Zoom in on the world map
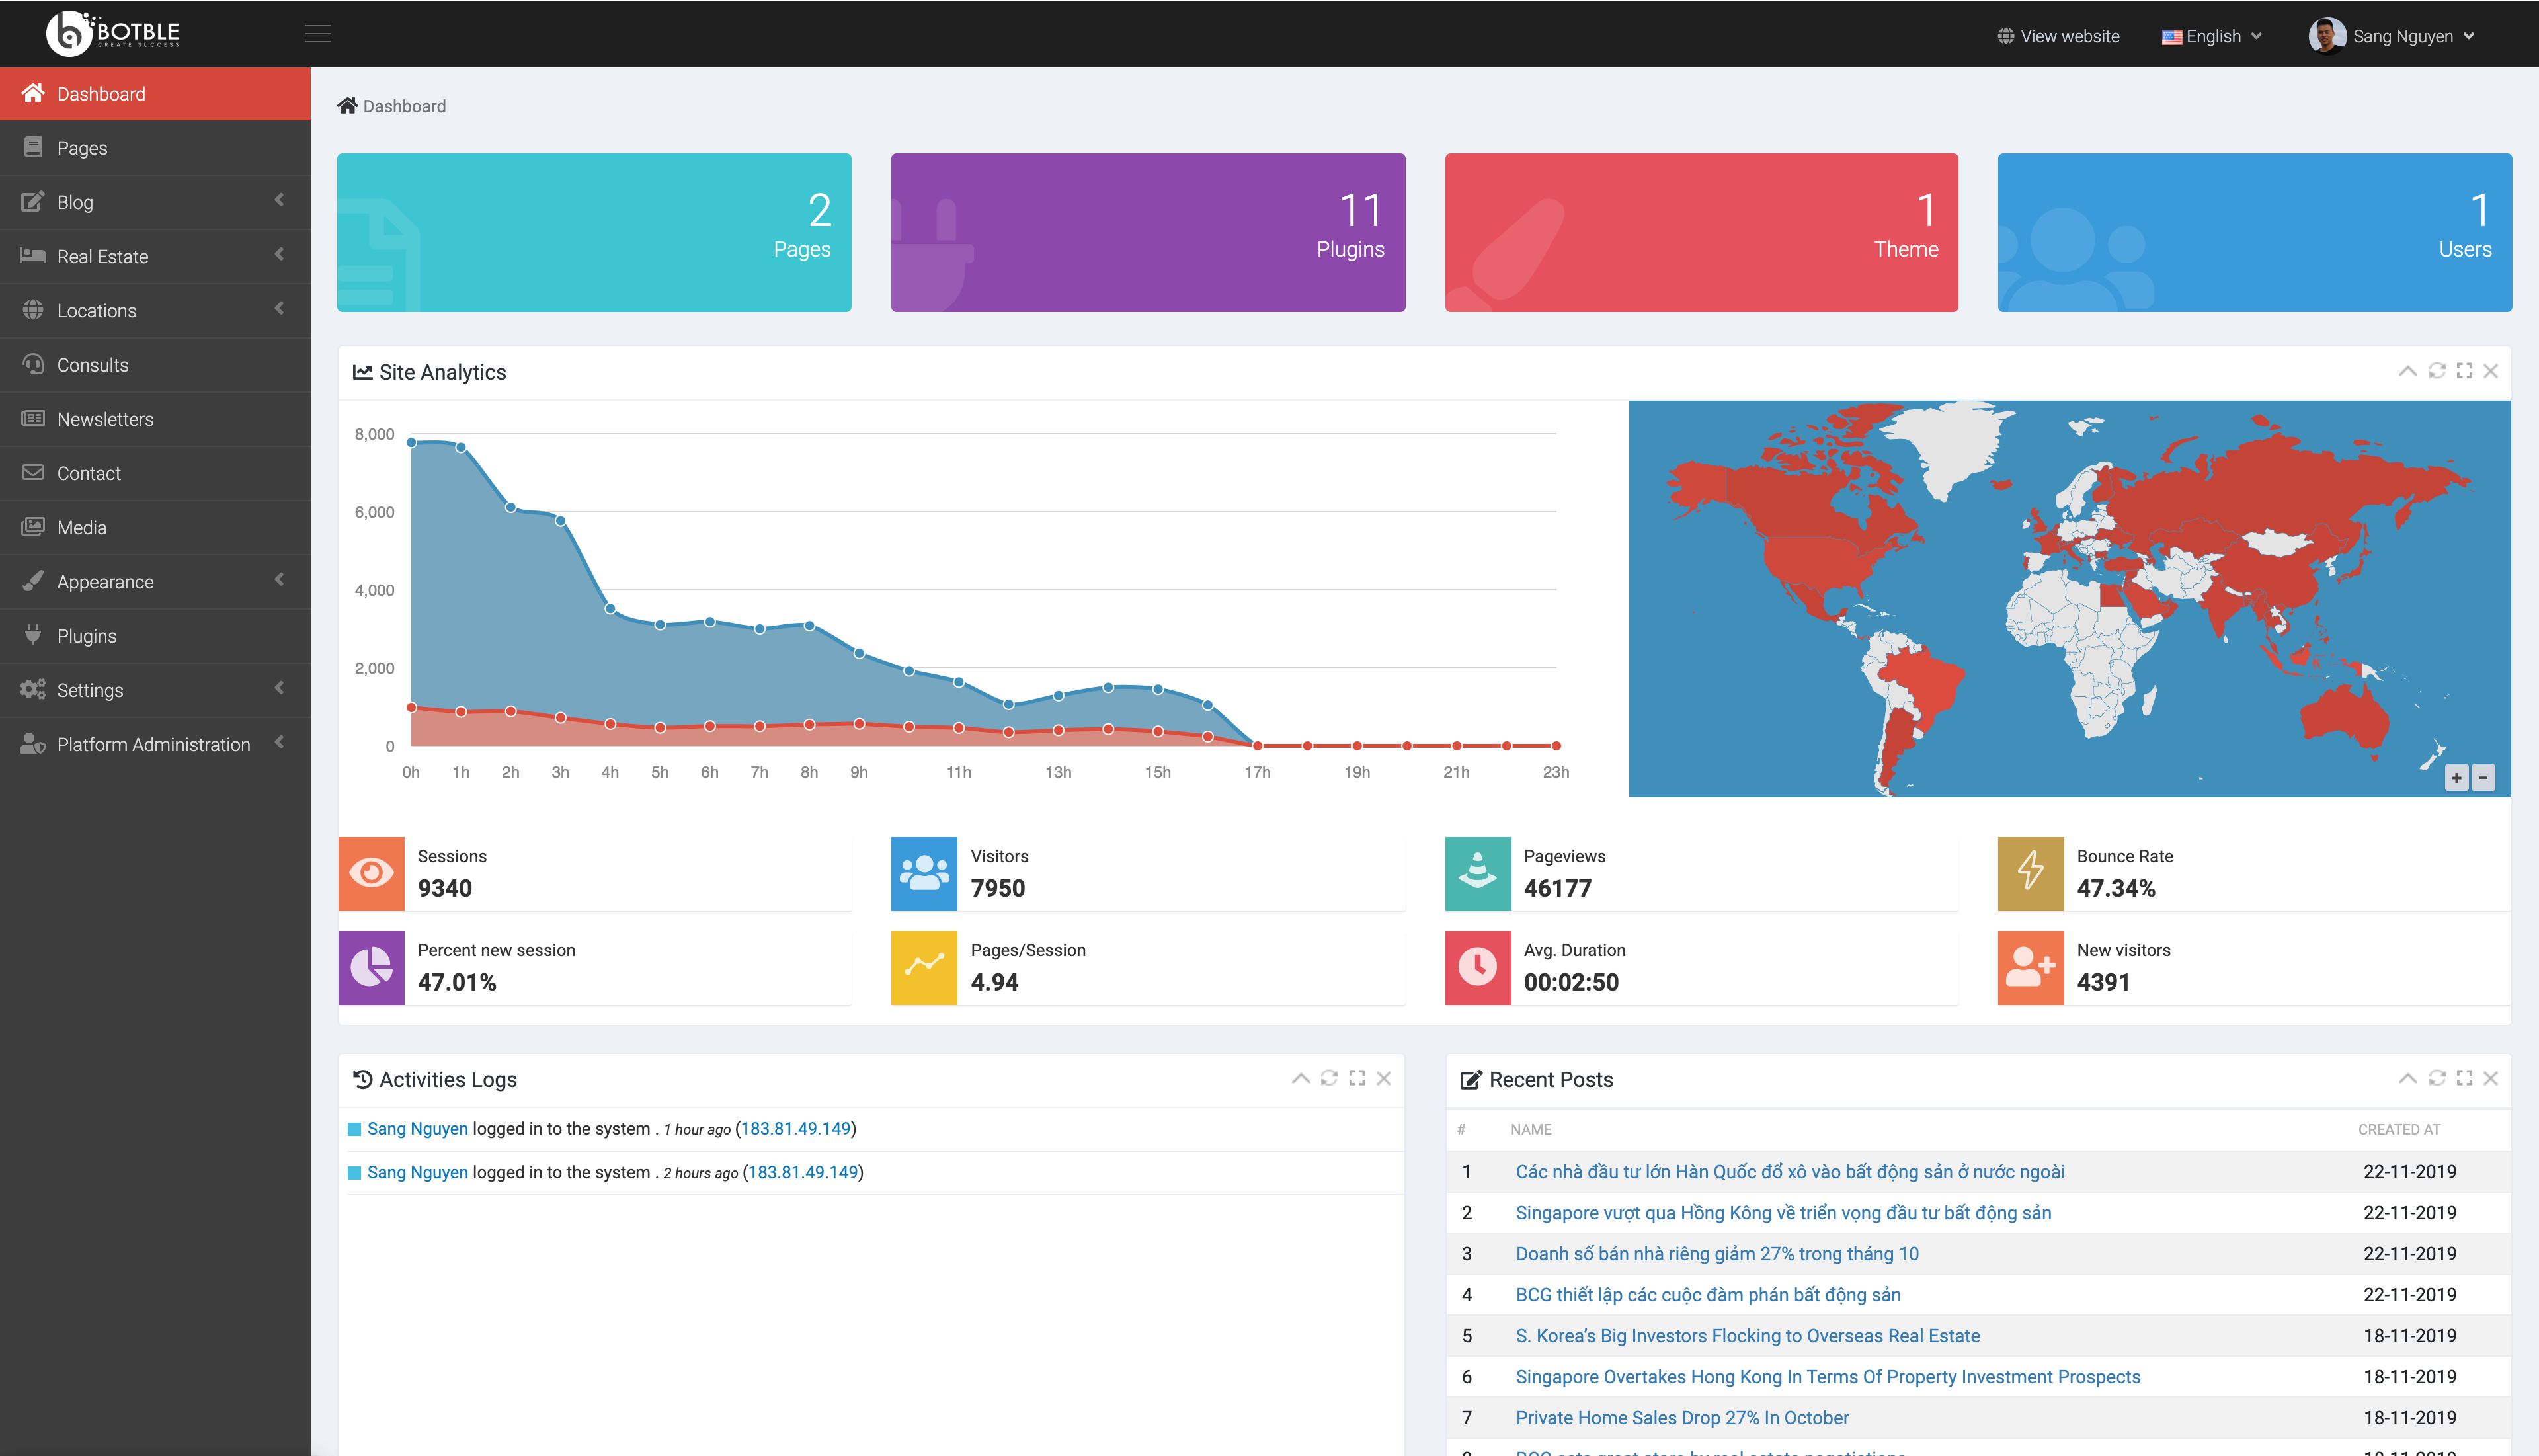 [x=2456, y=777]
